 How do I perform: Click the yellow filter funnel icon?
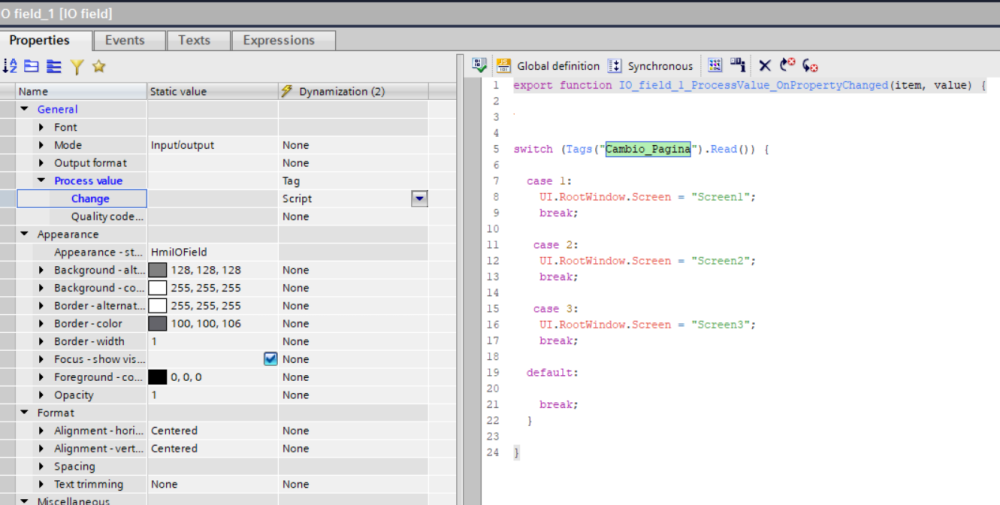click(76, 66)
